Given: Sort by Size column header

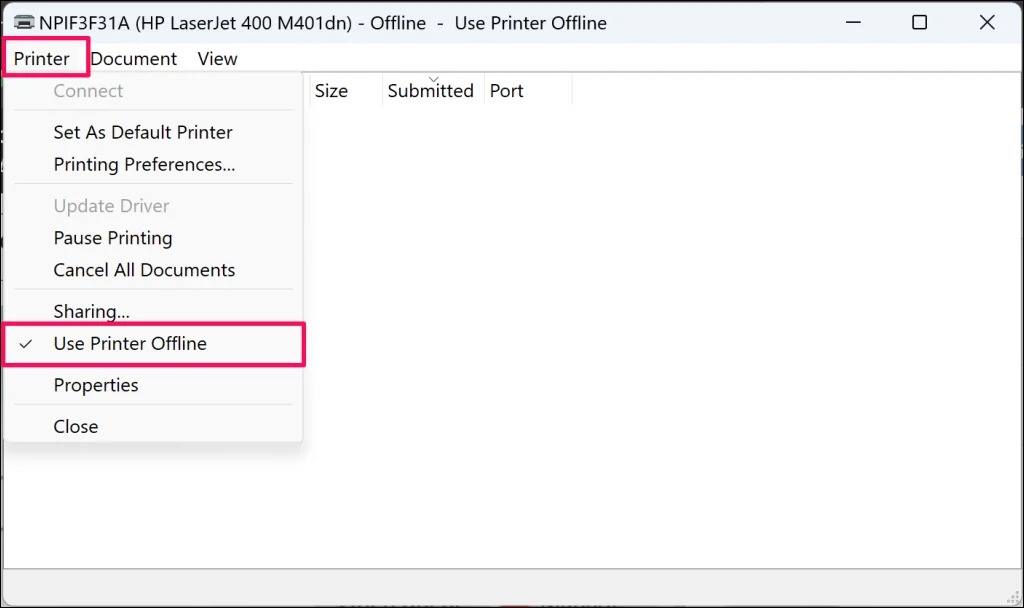Looking at the screenshot, I should tap(345, 90).
